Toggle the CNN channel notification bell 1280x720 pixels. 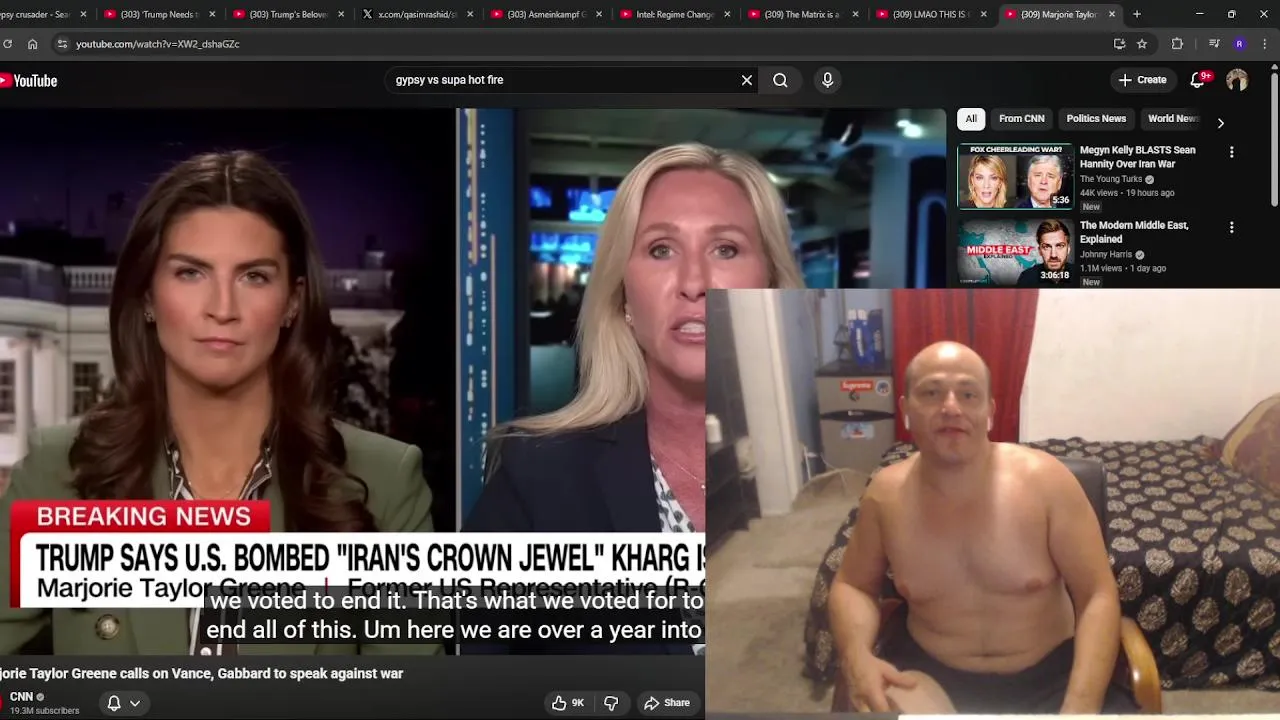click(114, 703)
